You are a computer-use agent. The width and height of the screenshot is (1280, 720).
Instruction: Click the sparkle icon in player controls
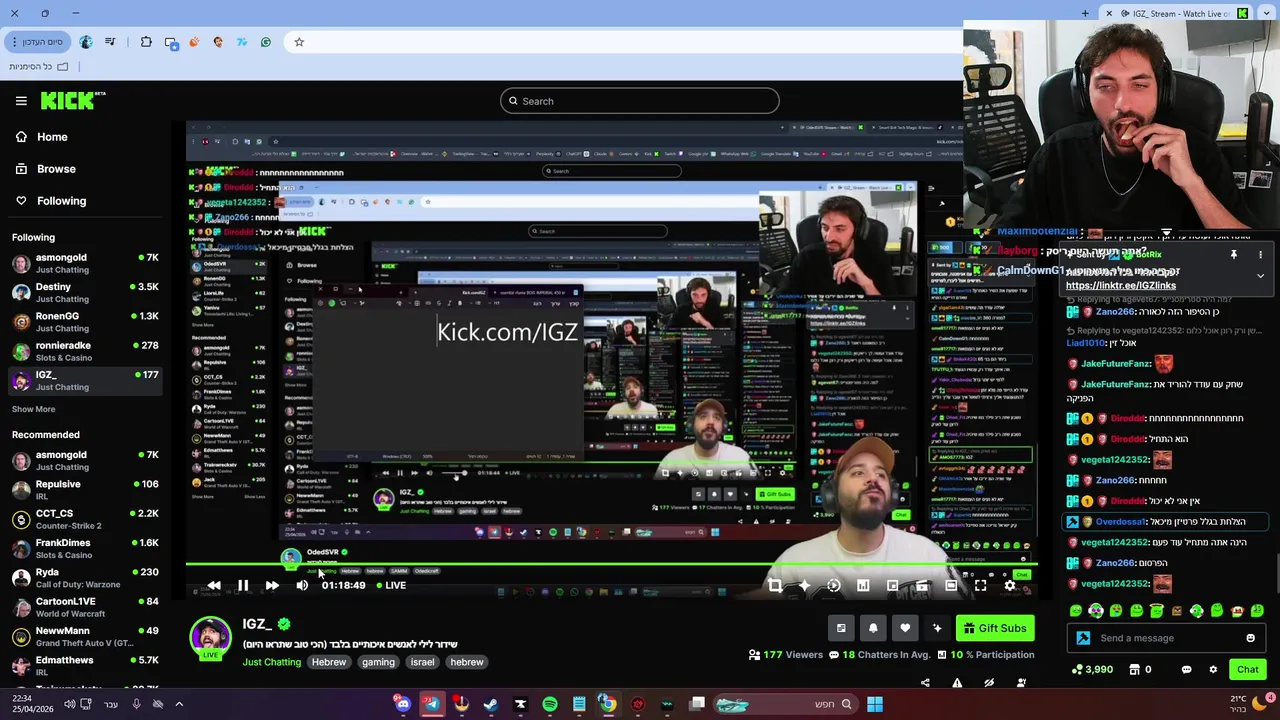804,586
